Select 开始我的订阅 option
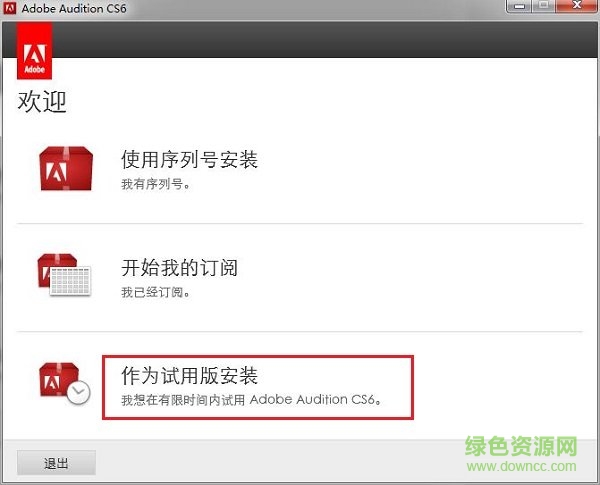Image resolution: width=600 pixels, height=485 pixels. [179, 267]
